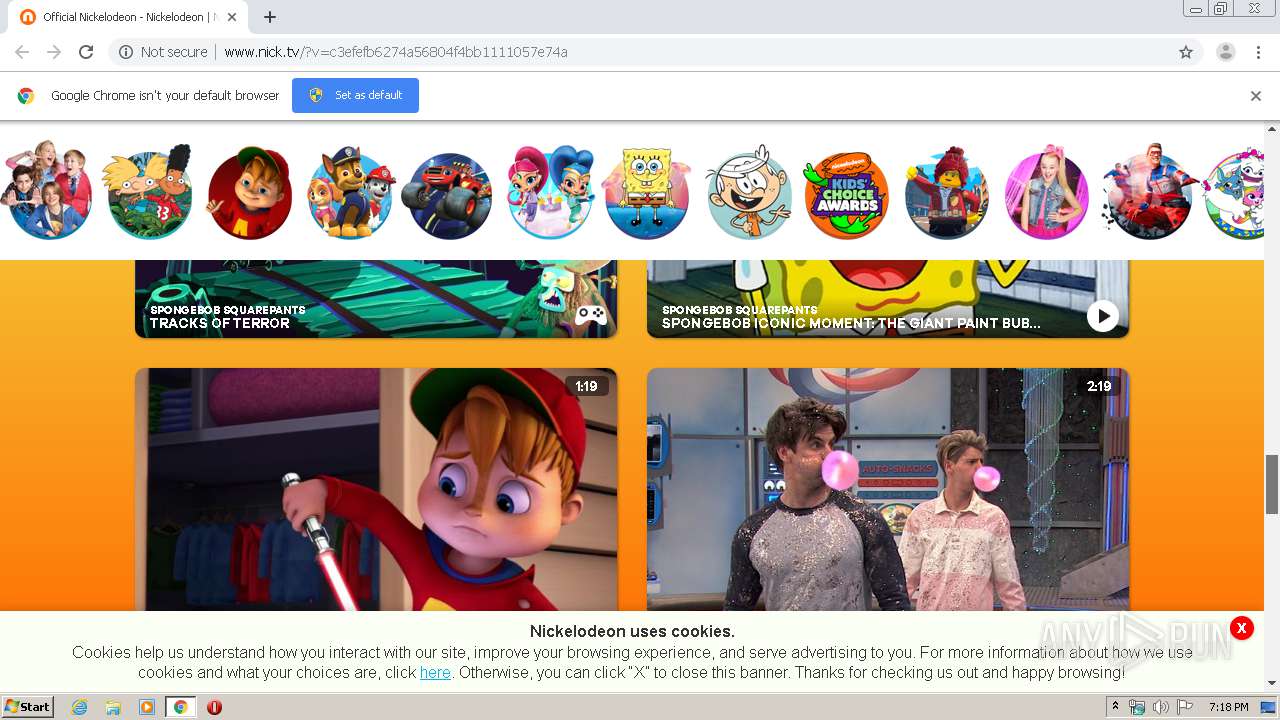Viewport: 1280px width, 720px height.
Task: Click the scrollbar down arrow
Action: 1272,683
